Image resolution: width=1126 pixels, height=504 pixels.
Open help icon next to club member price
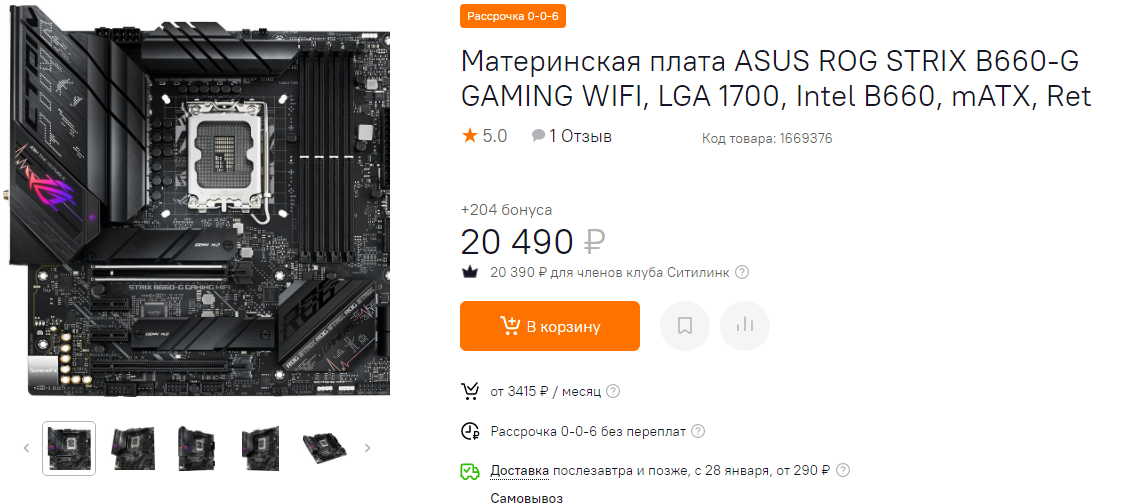pyautogui.click(x=743, y=273)
